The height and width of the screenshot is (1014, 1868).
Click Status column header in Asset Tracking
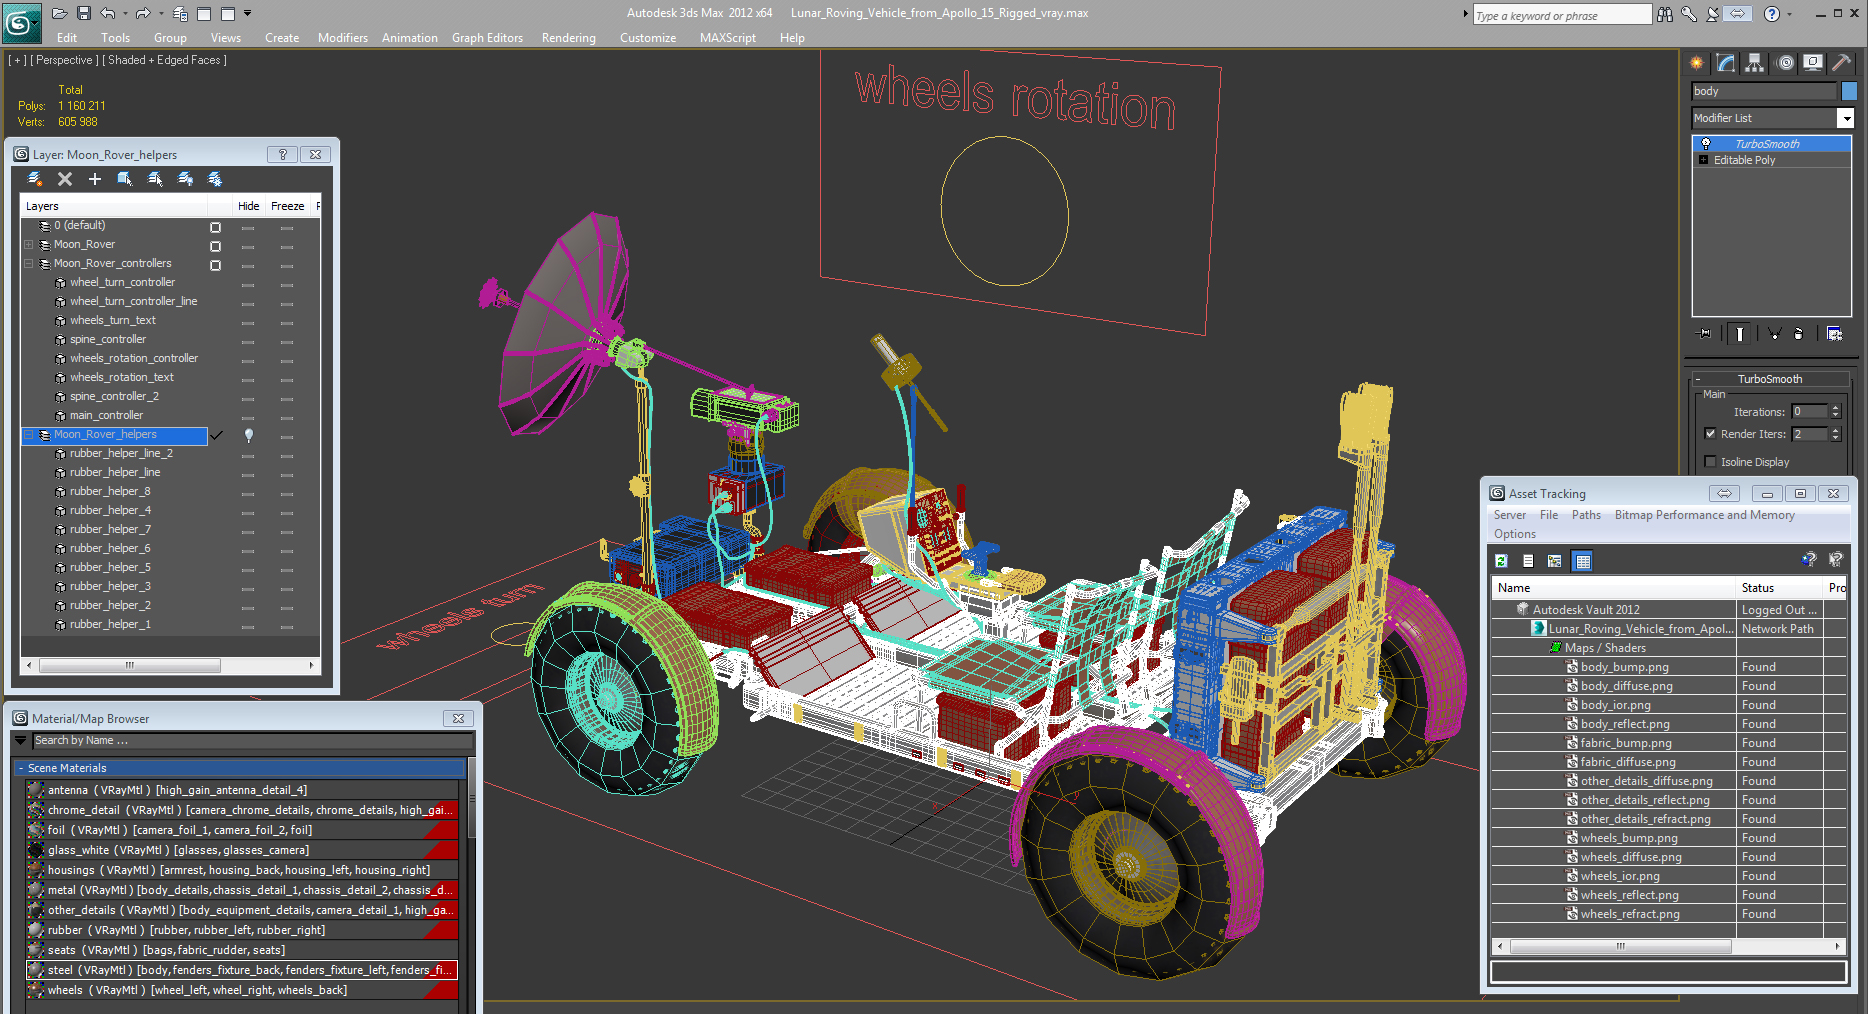pos(1779,588)
